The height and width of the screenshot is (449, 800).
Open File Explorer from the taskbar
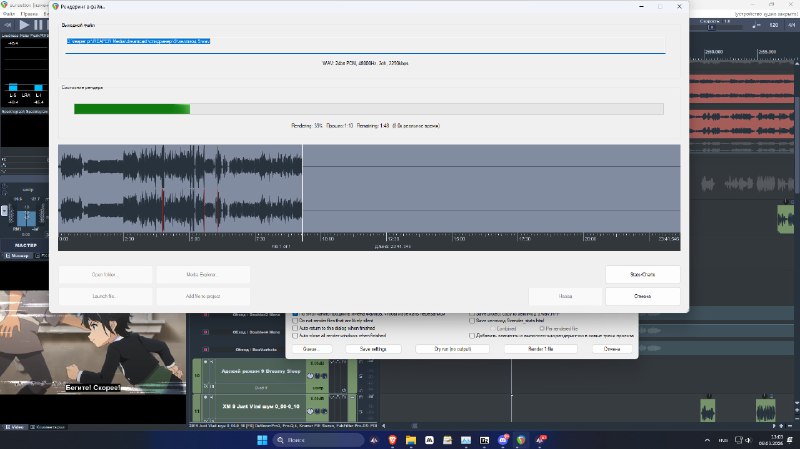(411, 440)
